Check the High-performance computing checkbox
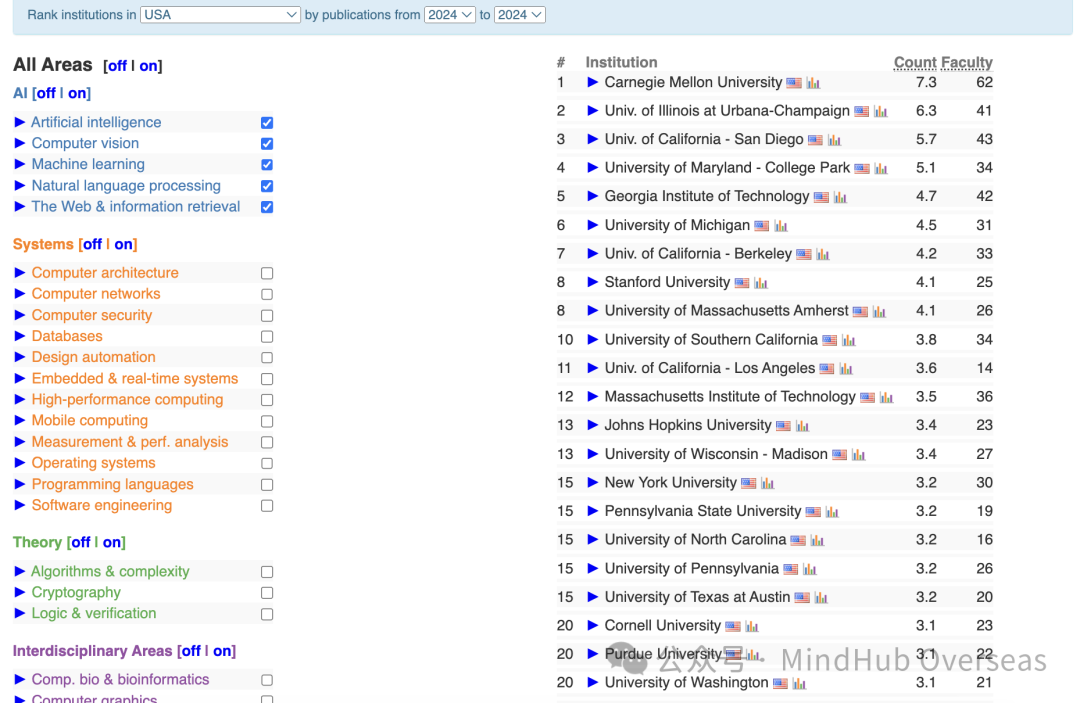Screen dimensions: 1080x703 point(267,400)
